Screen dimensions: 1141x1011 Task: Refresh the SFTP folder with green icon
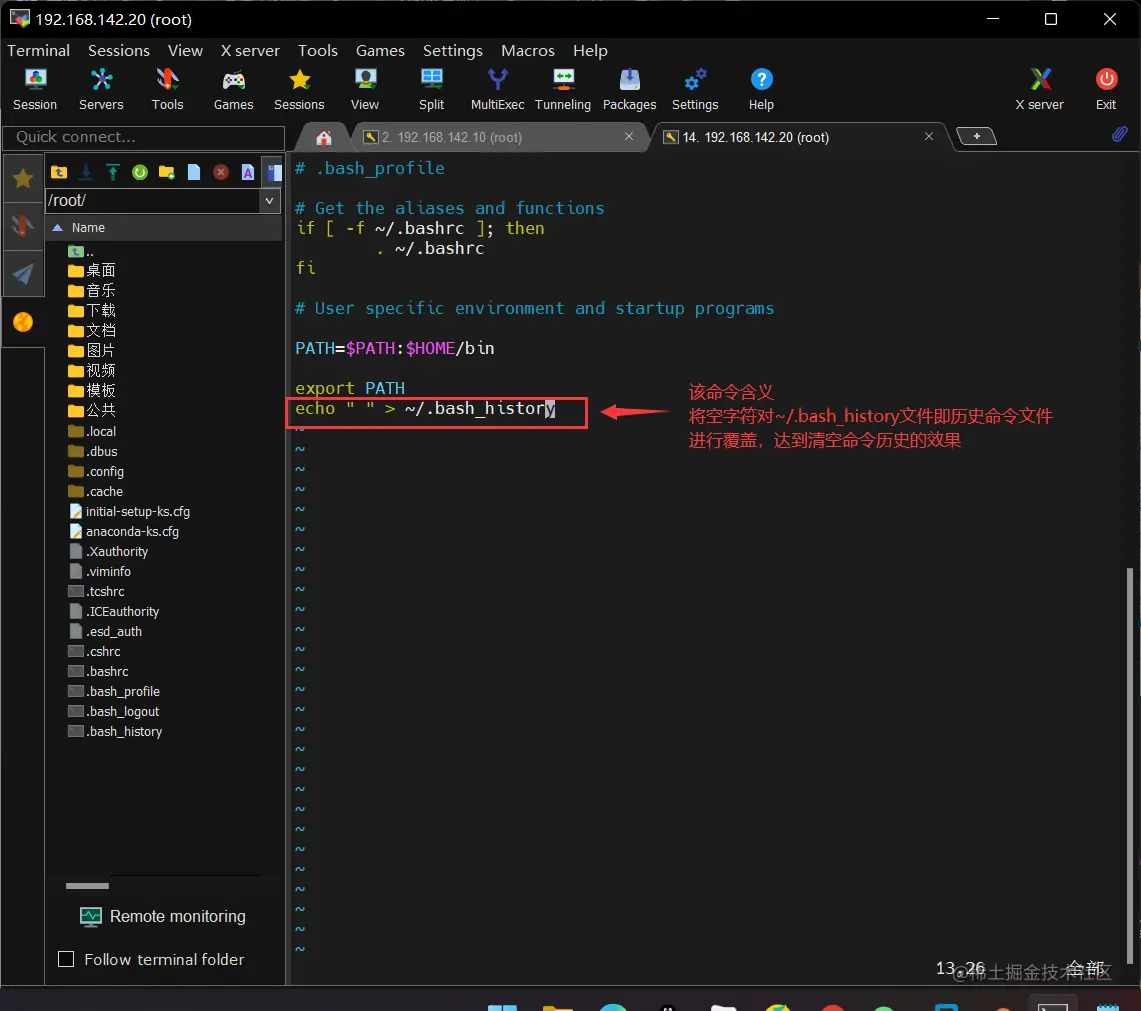click(140, 172)
